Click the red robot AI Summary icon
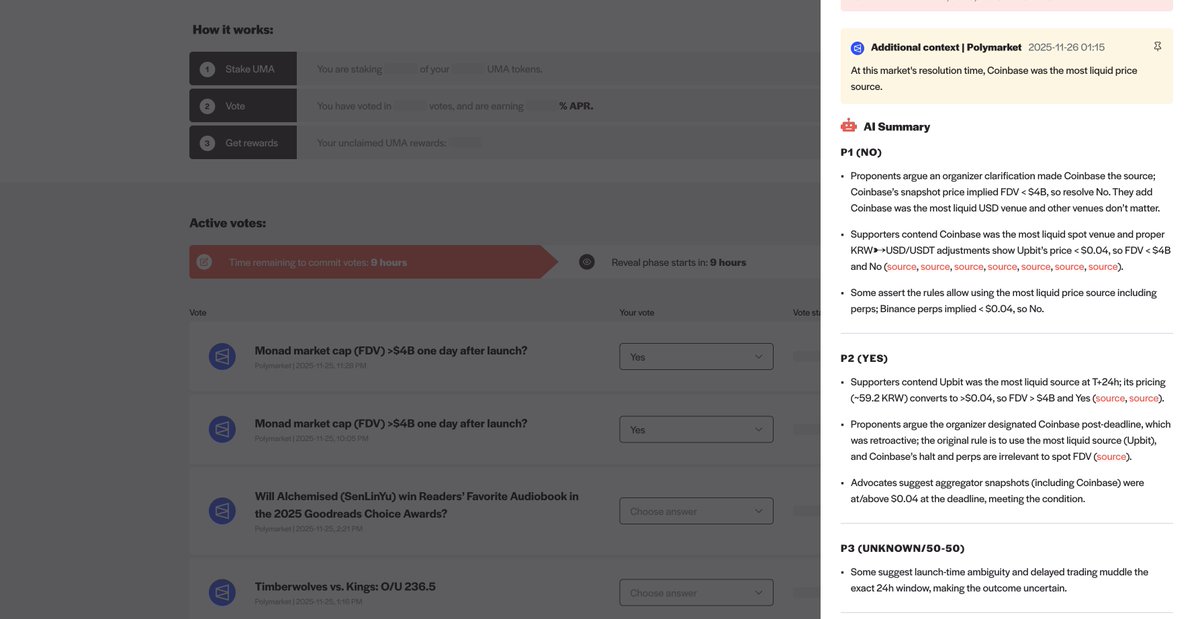 click(x=849, y=126)
